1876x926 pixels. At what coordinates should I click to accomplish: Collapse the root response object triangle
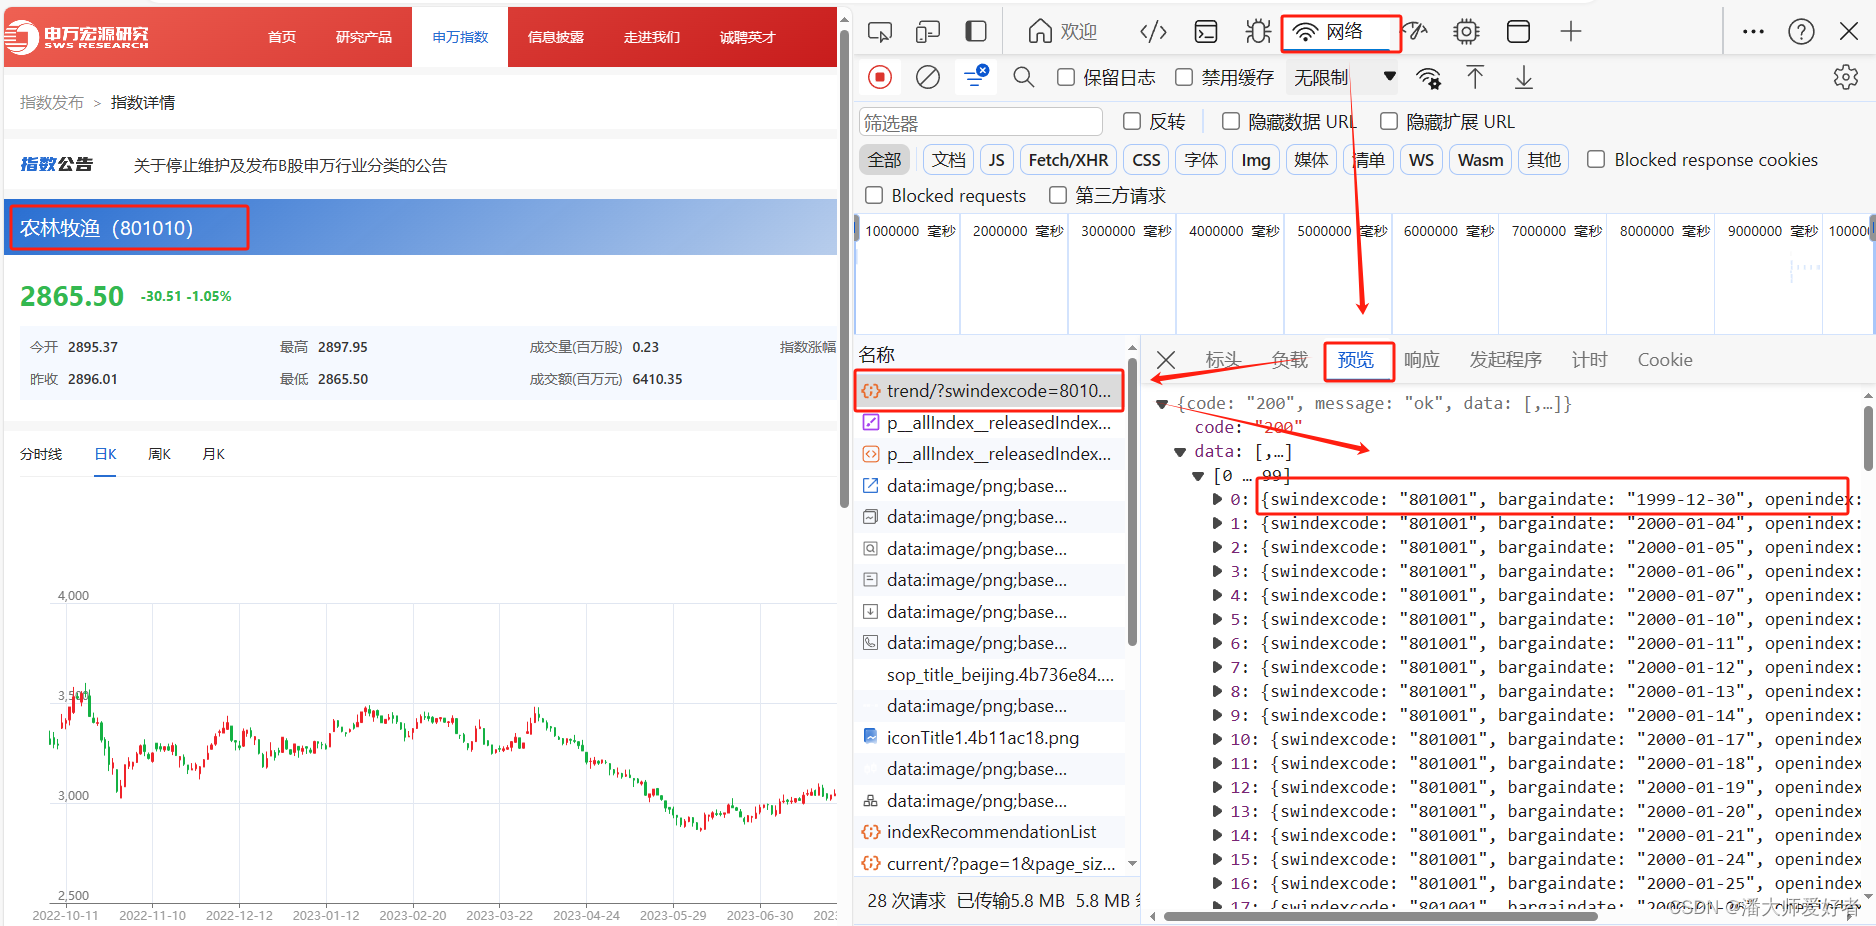pyautogui.click(x=1162, y=404)
